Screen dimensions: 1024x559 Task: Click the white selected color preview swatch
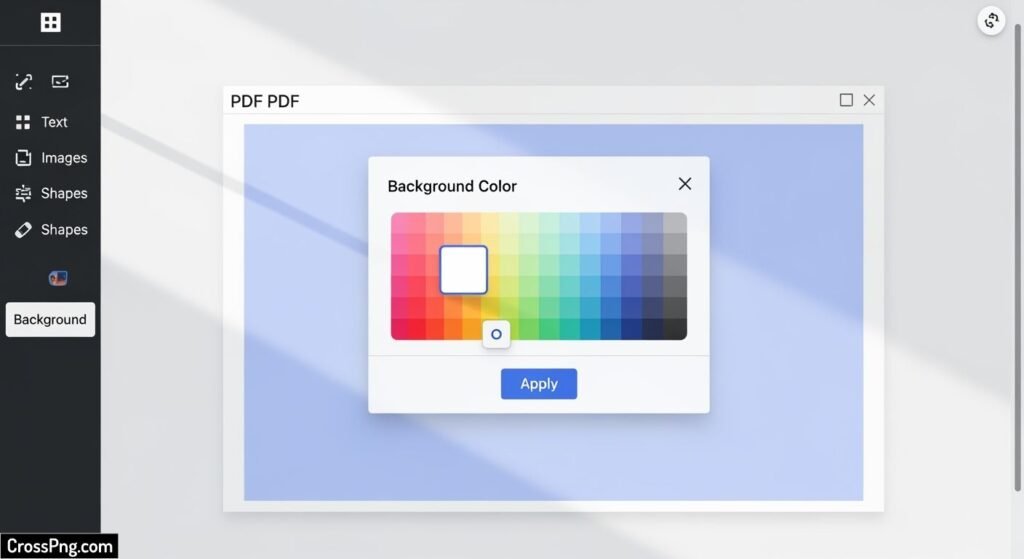[464, 270]
